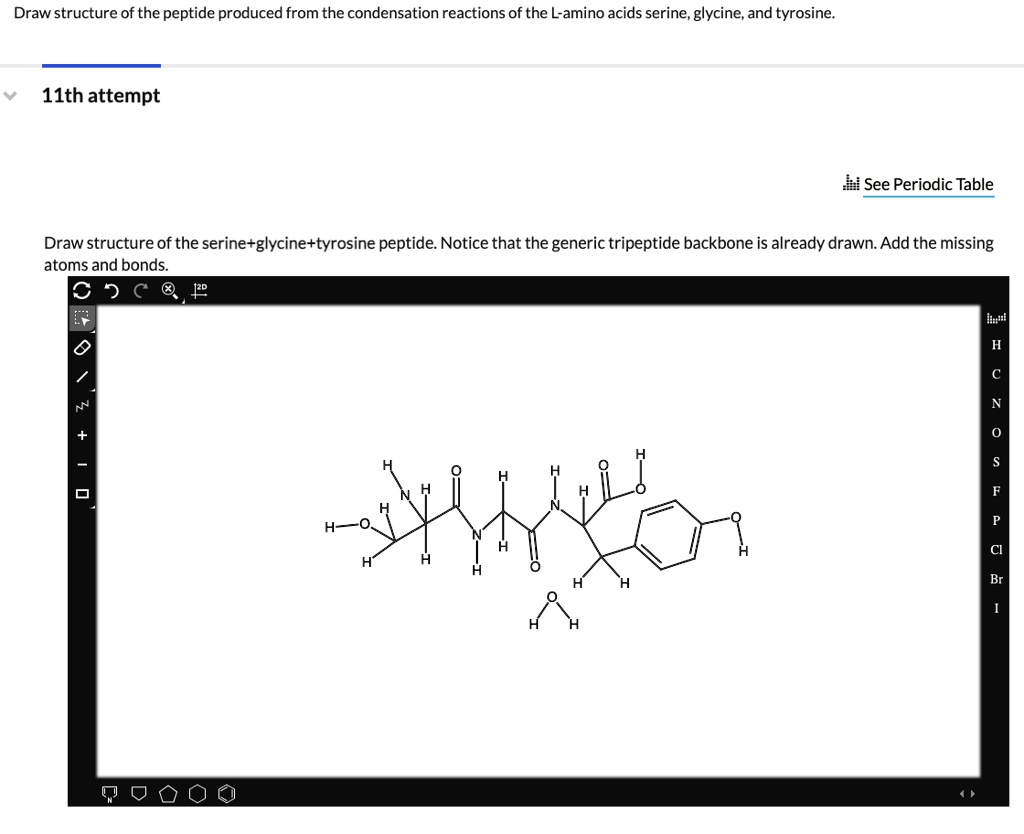This screenshot has width=1024, height=834.
Task: Select nitrogen in the right element sidebar
Action: (995, 403)
